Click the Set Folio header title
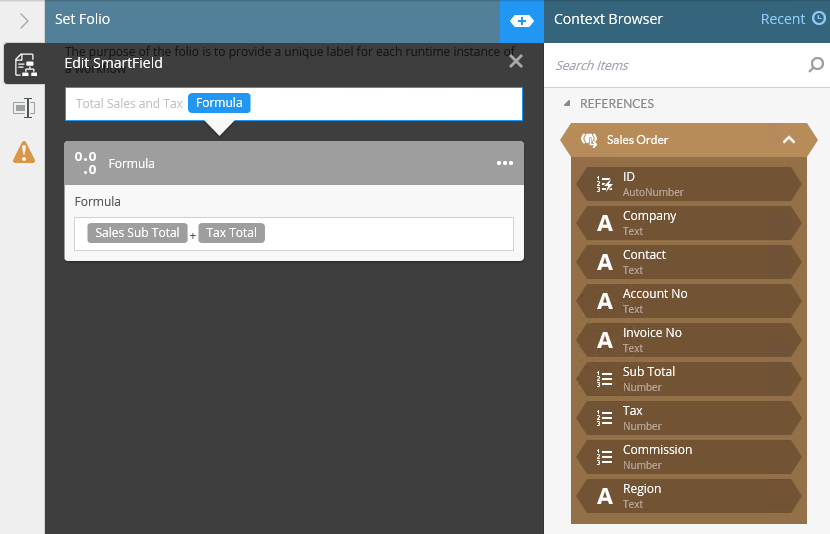The height and width of the screenshot is (534, 830). [x=83, y=19]
